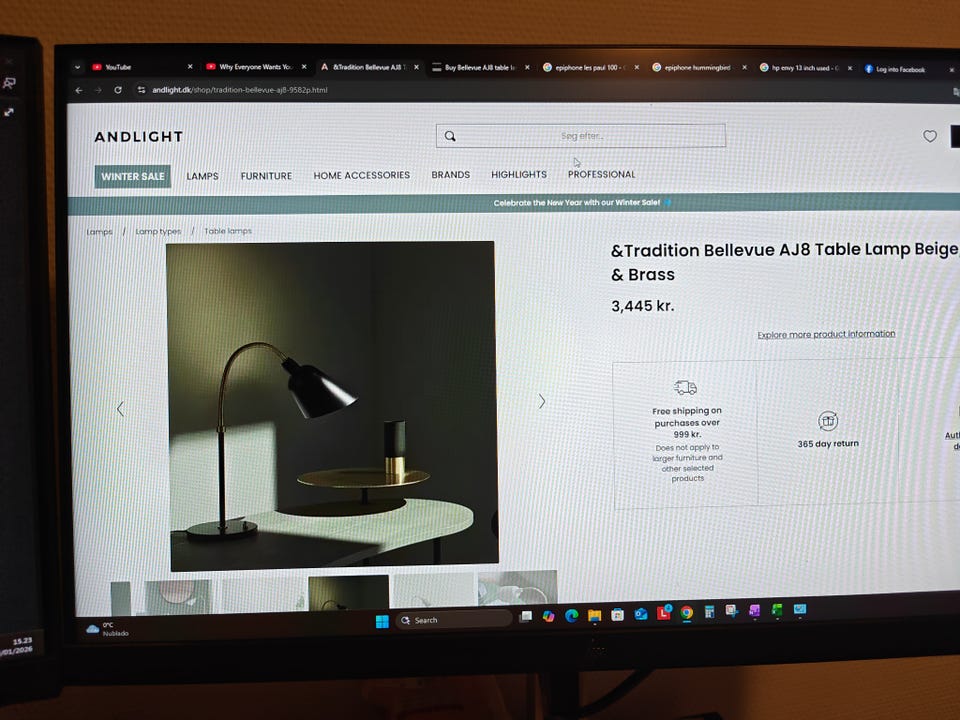Image resolution: width=960 pixels, height=720 pixels.
Task: Click the taskbar Search box
Action: pyautogui.click(x=454, y=620)
